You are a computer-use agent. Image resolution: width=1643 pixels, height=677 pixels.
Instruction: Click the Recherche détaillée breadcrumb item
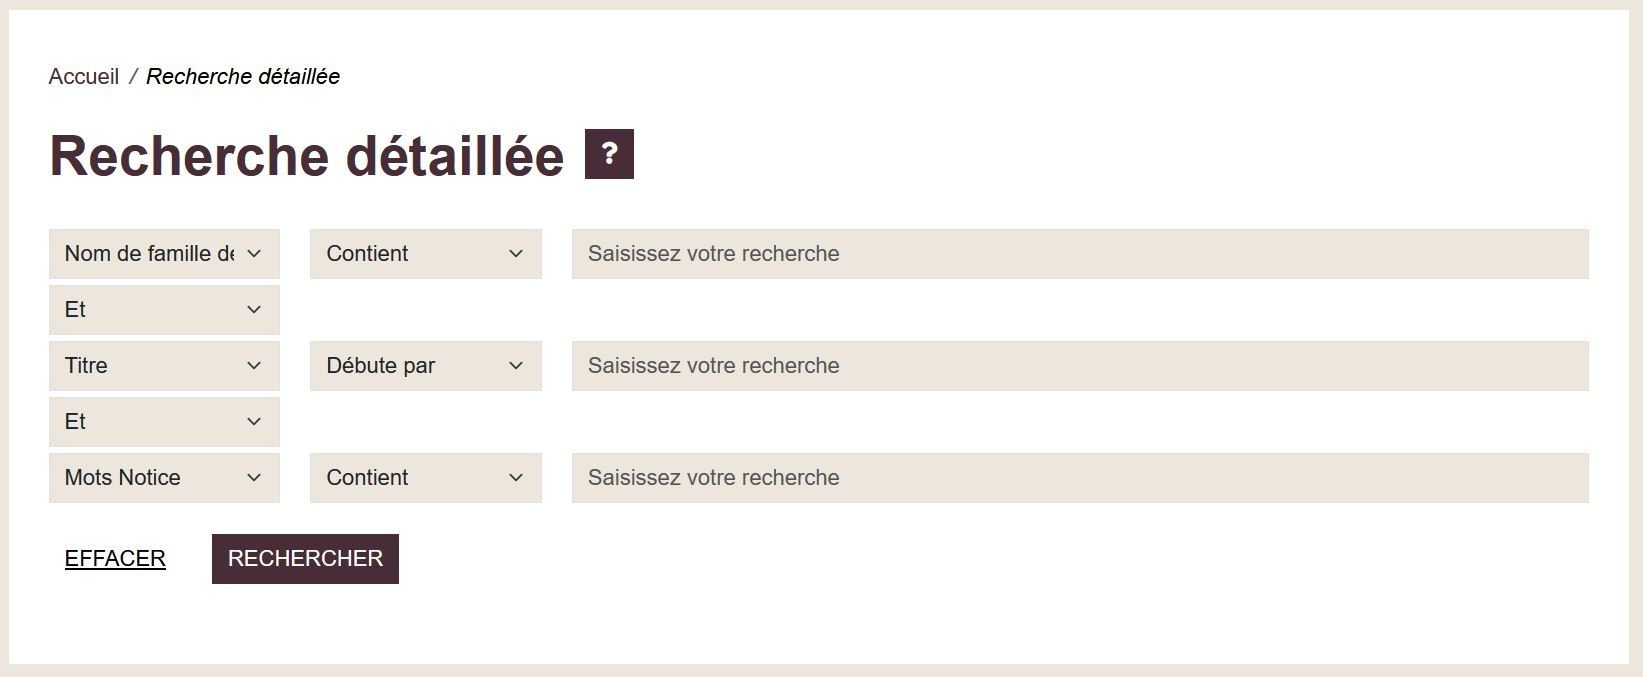point(243,77)
